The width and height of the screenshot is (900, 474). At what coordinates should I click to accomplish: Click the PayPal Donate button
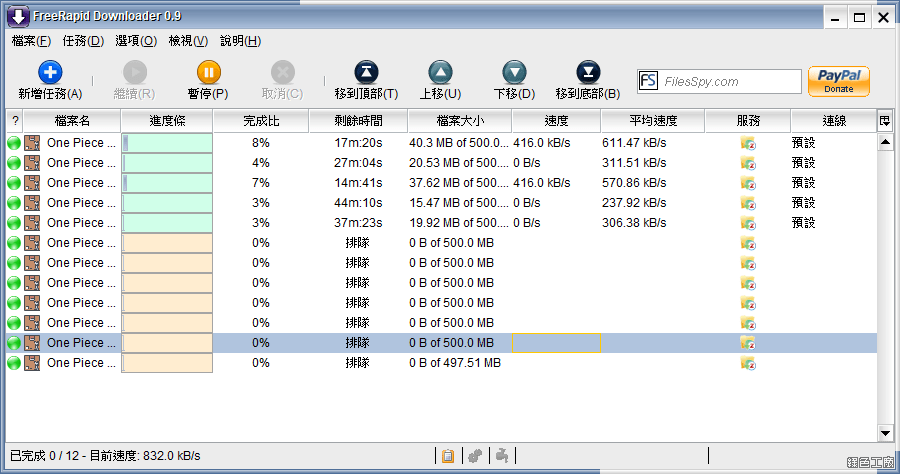839,81
